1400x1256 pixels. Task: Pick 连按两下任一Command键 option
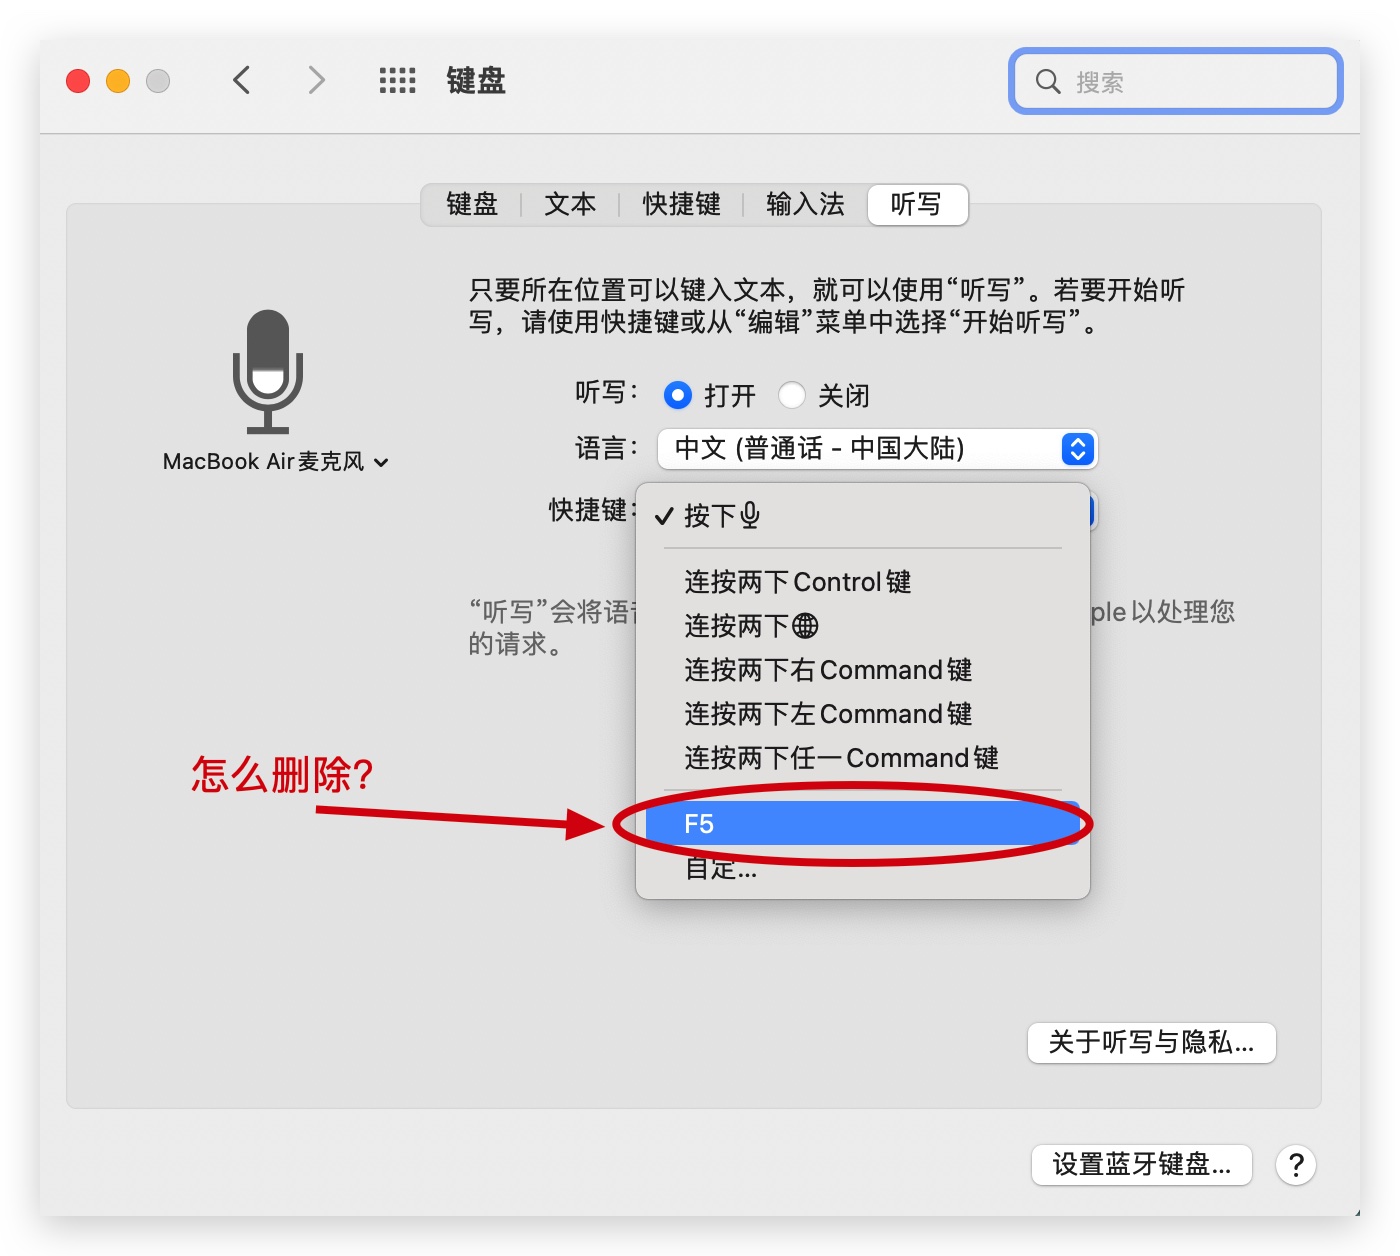click(x=841, y=758)
